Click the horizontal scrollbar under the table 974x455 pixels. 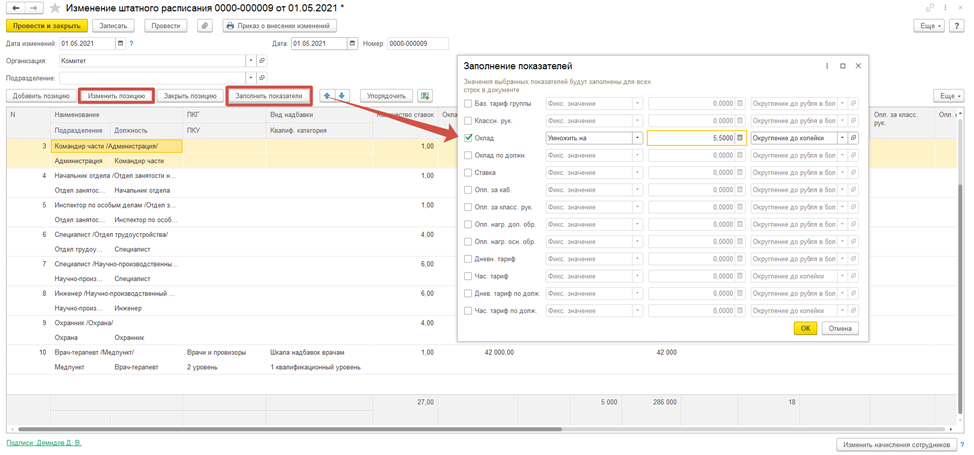click(290, 429)
